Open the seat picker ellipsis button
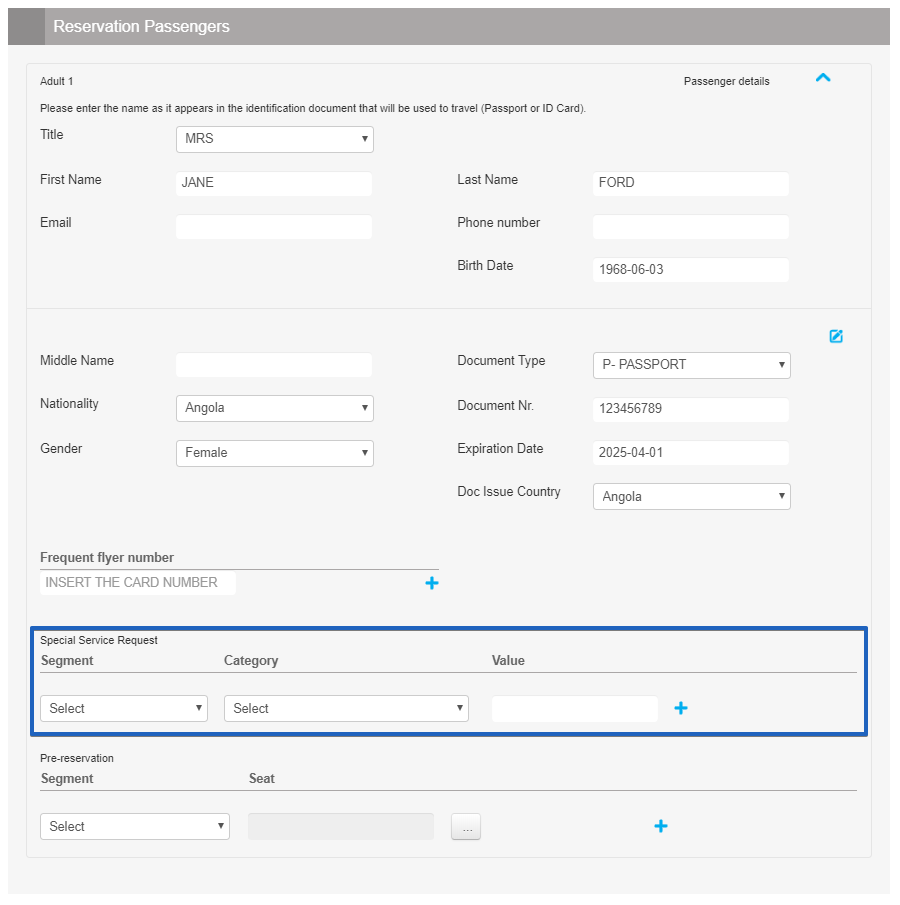This screenshot has height=905, width=900. (x=466, y=827)
